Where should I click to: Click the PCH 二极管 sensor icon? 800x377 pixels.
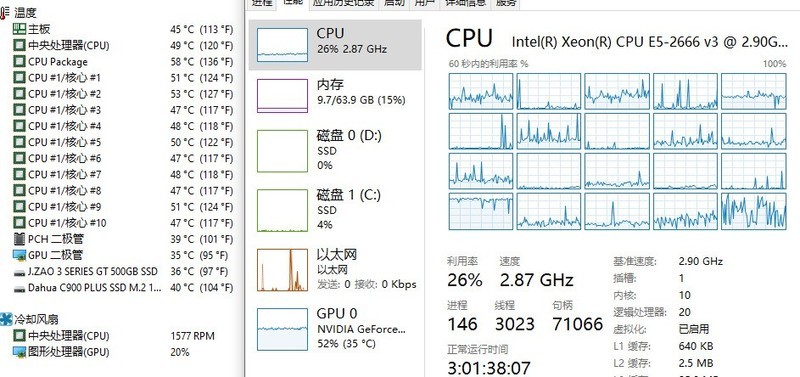tap(19, 239)
